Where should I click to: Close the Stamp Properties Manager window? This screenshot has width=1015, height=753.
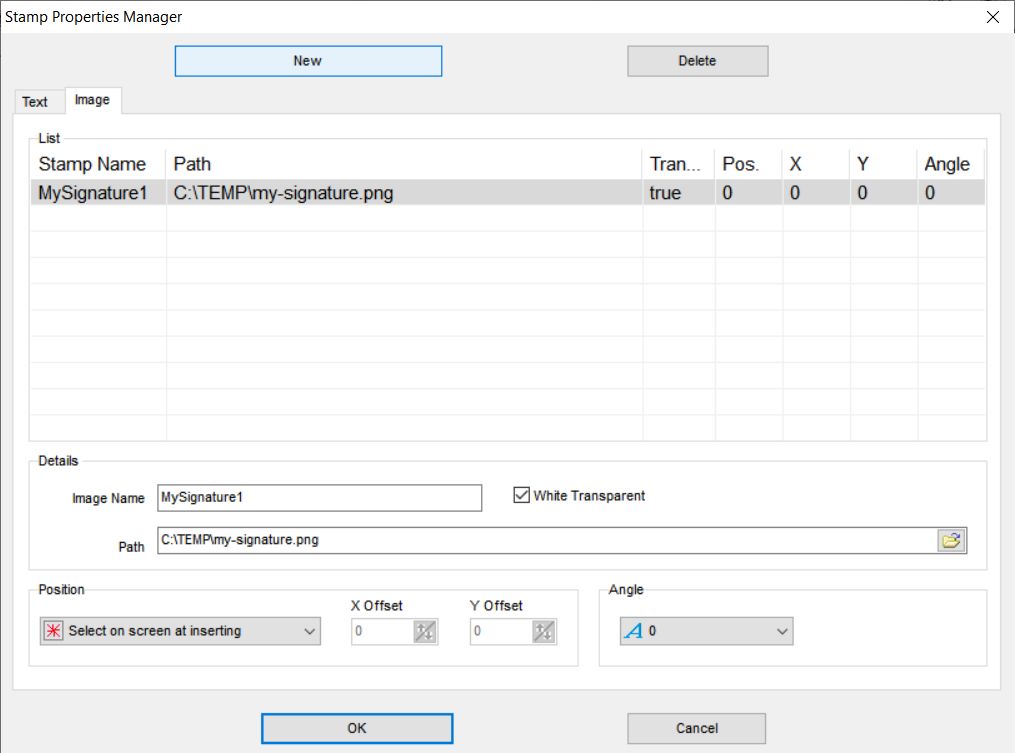[x=993, y=17]
